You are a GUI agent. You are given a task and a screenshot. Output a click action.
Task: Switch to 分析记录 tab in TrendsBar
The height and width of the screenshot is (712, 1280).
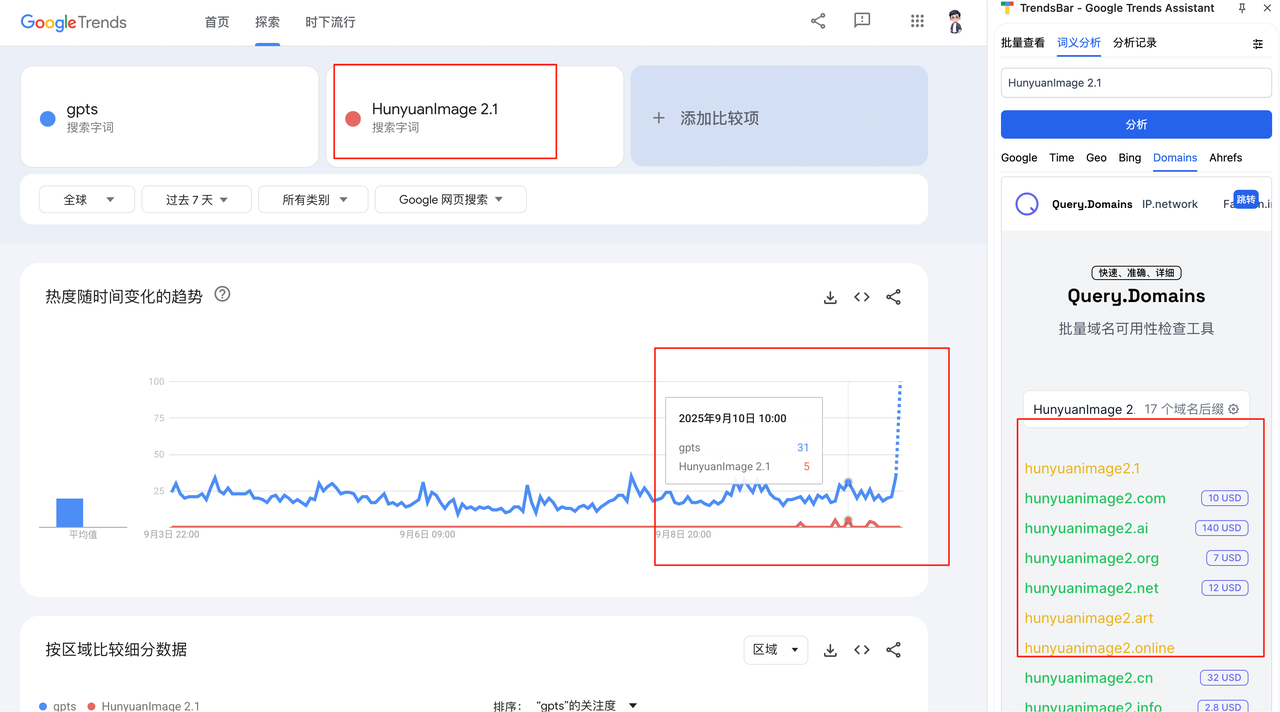pos(1135,43)
